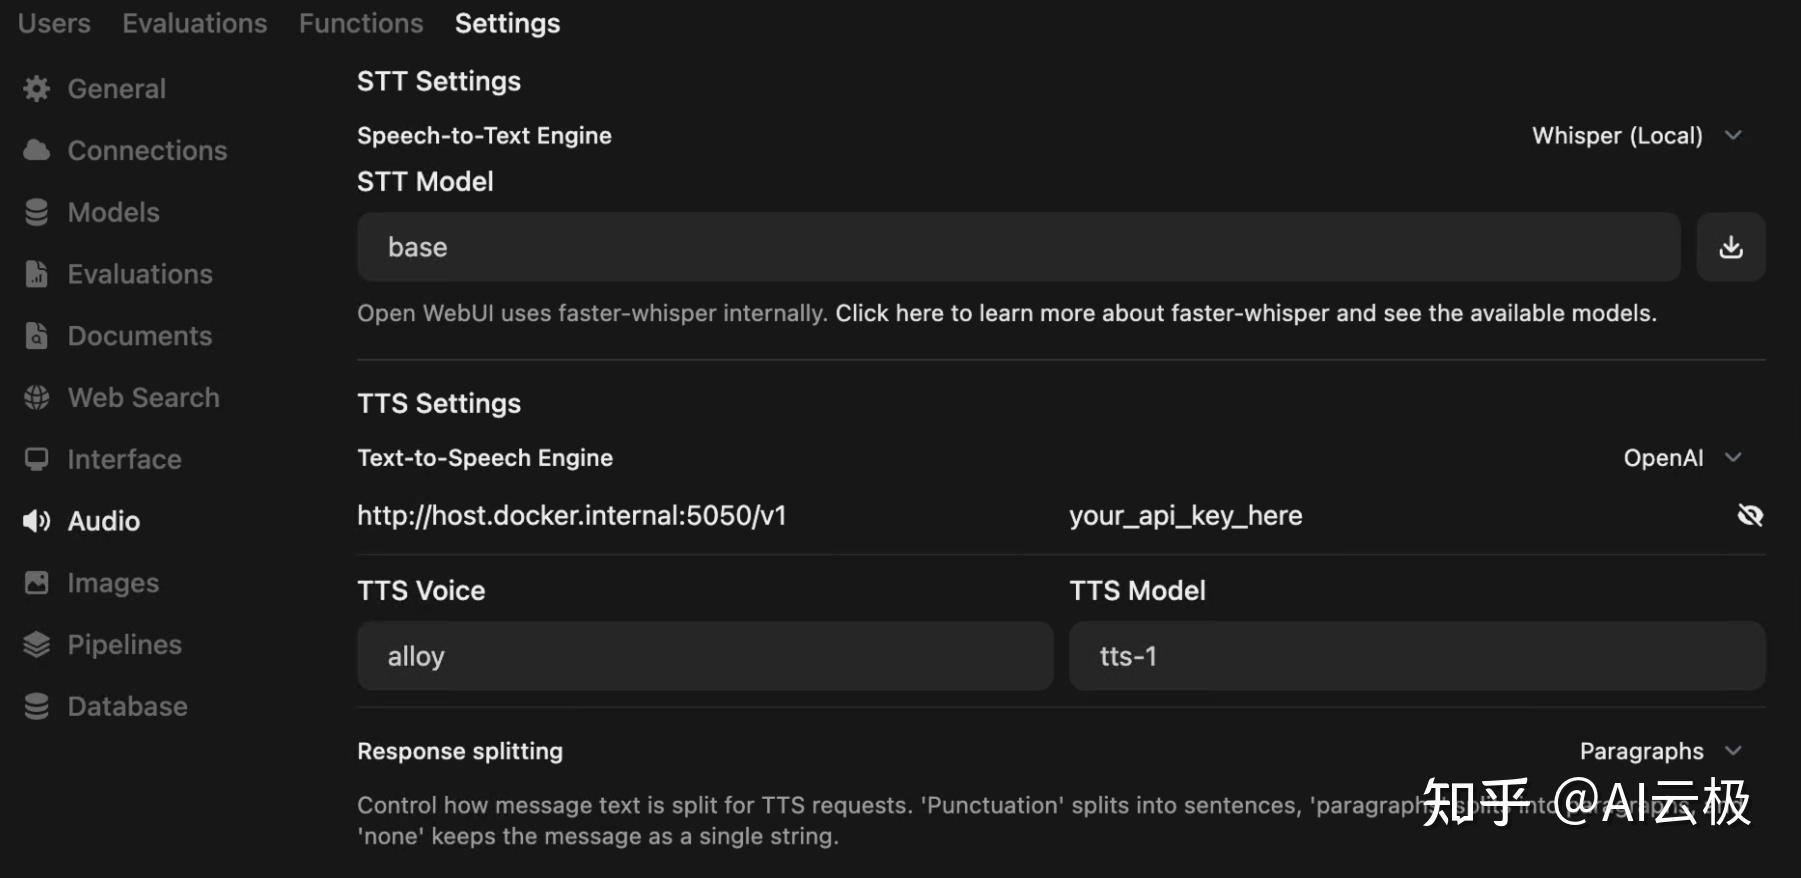Open the Models section icon

(x=36, y=212)
